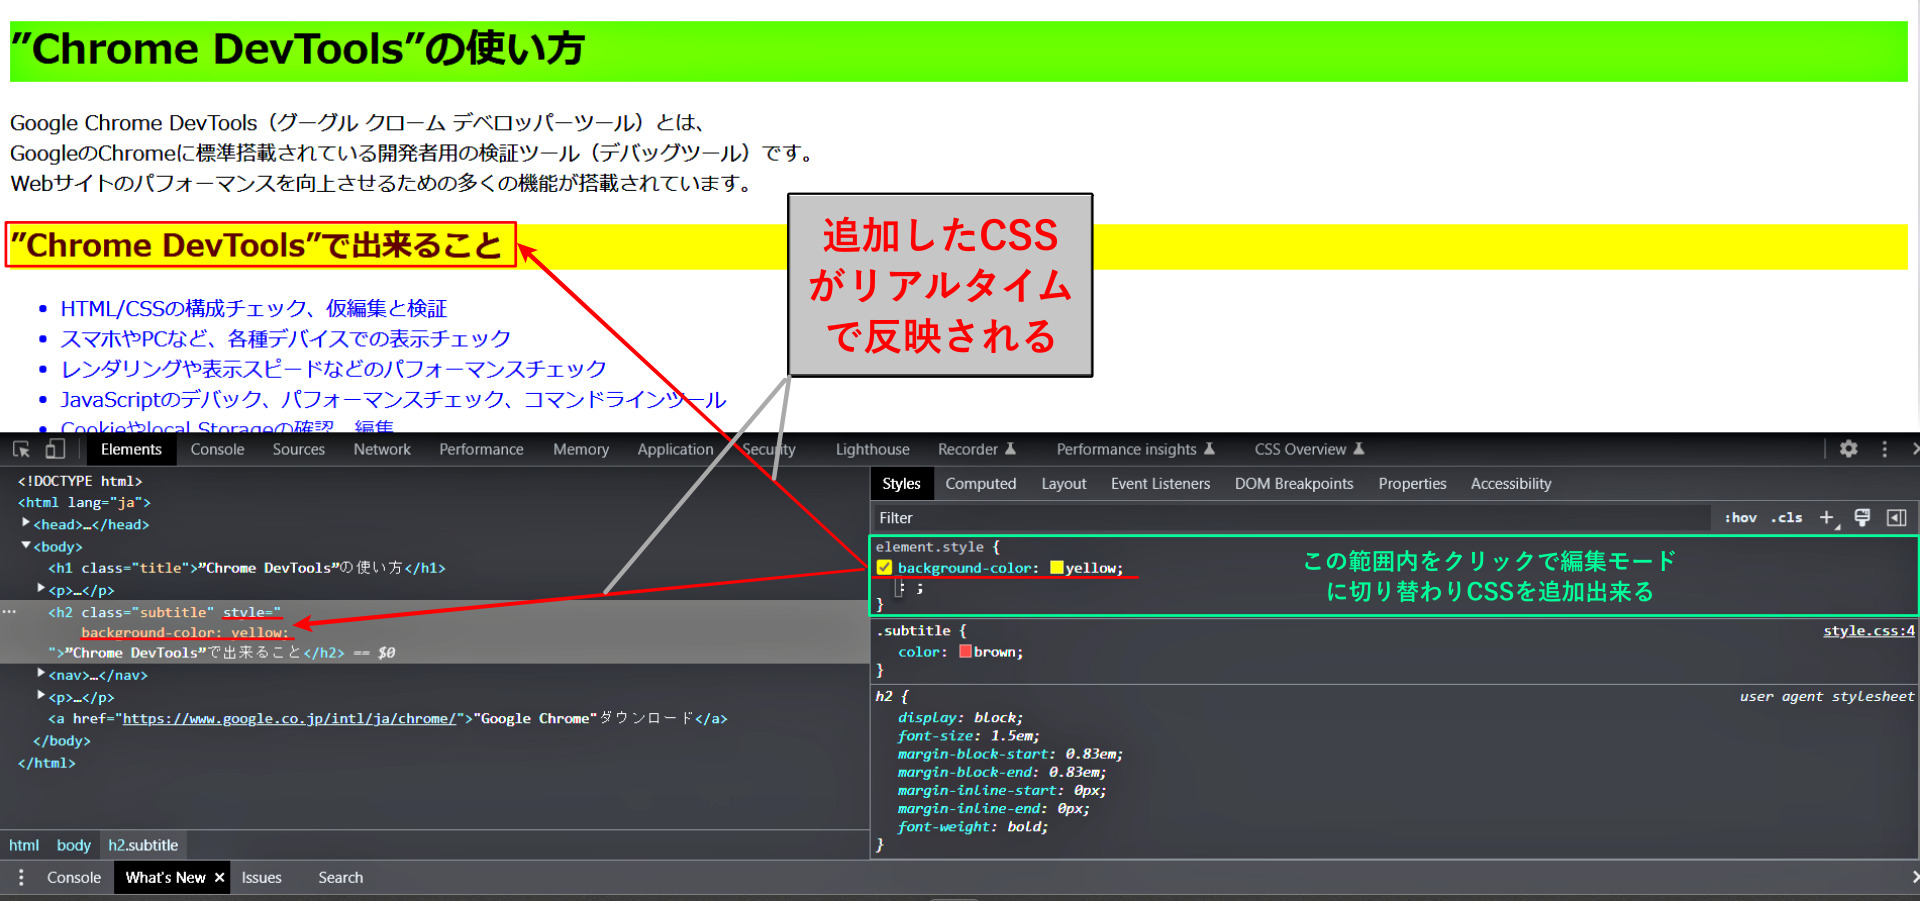Click the new style rule plus icon
Screen dimensions: 1920x901
coord(1827,518)
